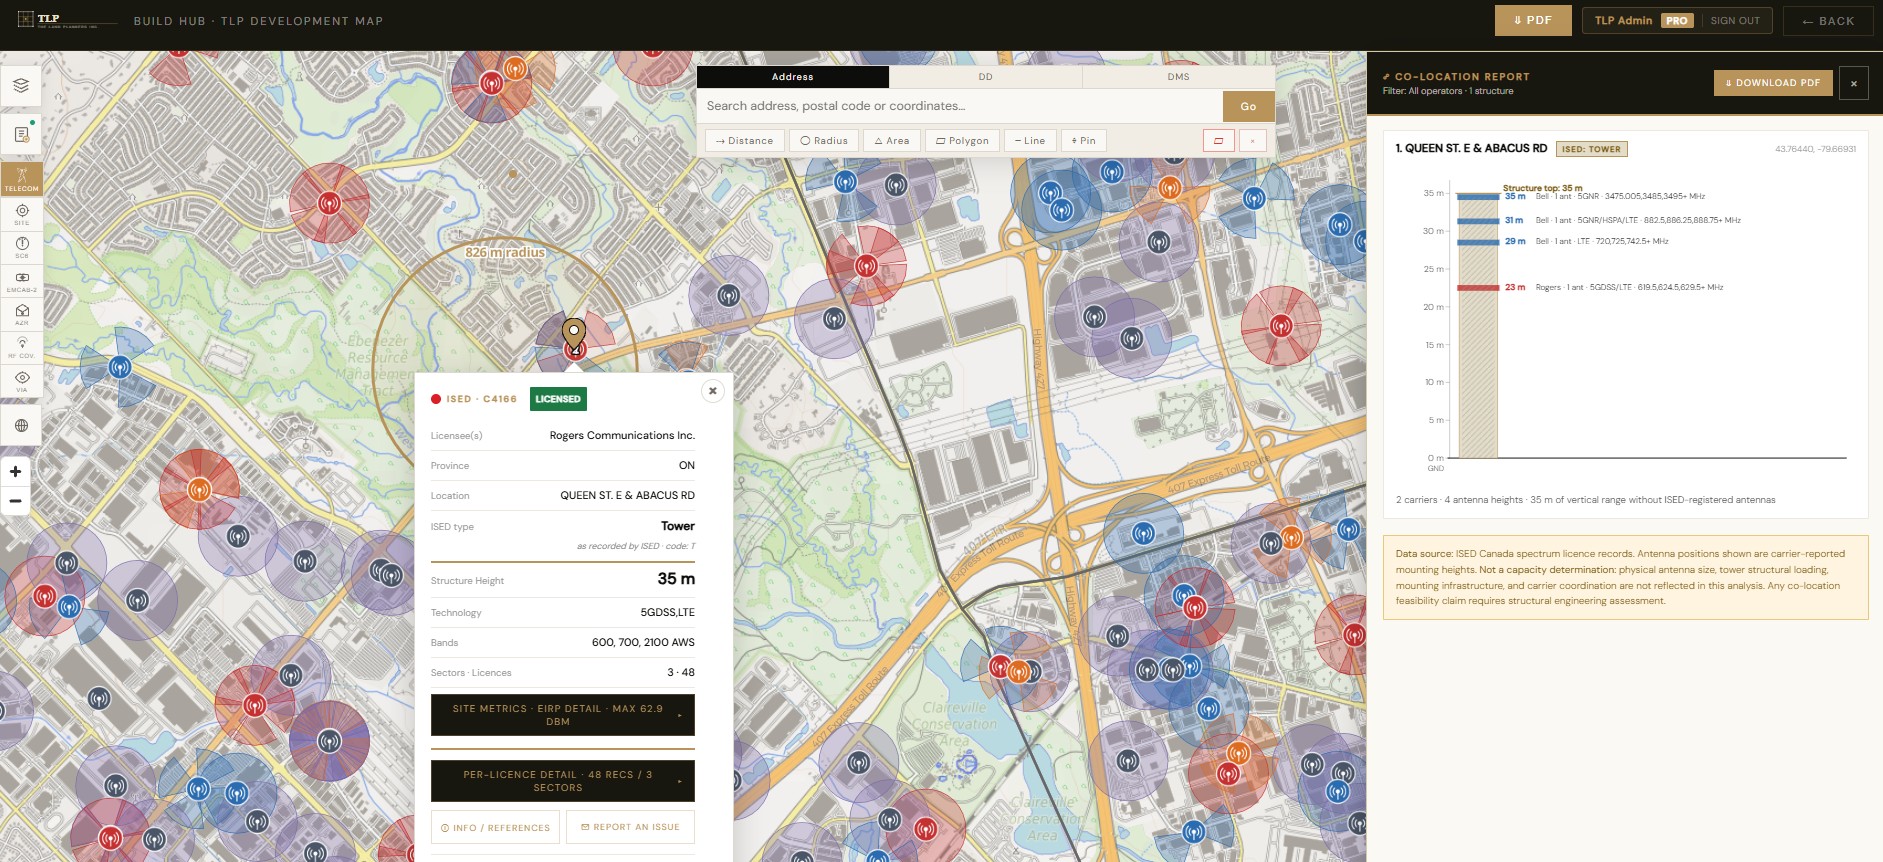The width and height of the screenshot is (1883, 862).
Task: Click the Sign Out link
Action: coord(1735,20)
